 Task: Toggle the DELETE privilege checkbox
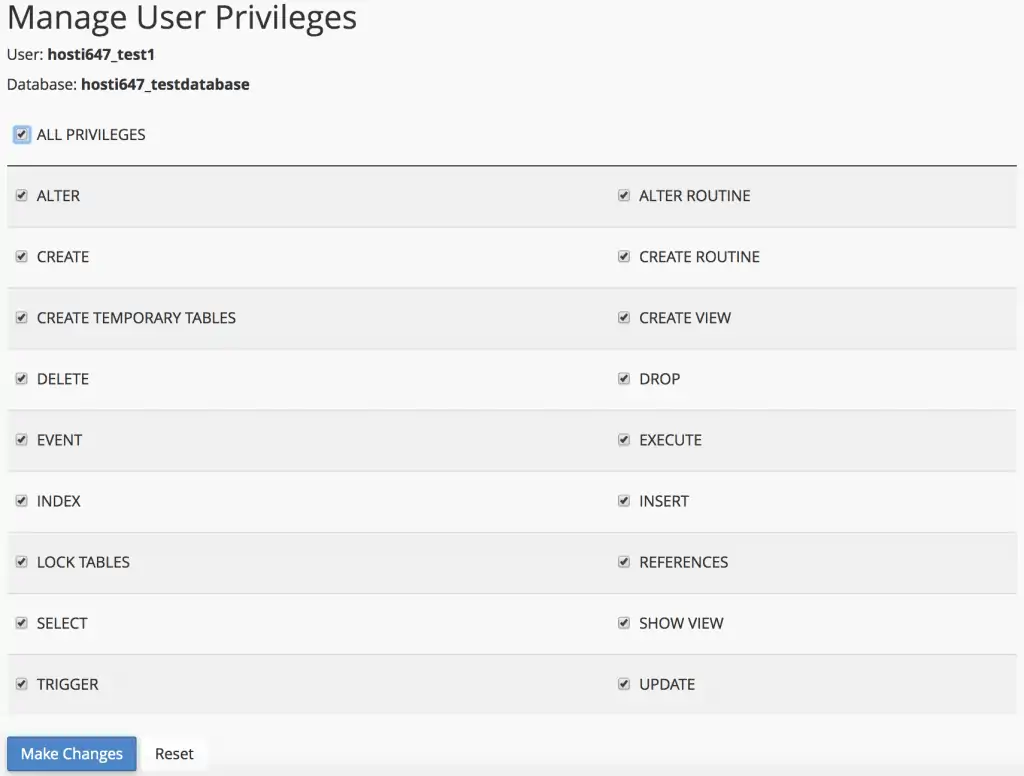(21, 379)
